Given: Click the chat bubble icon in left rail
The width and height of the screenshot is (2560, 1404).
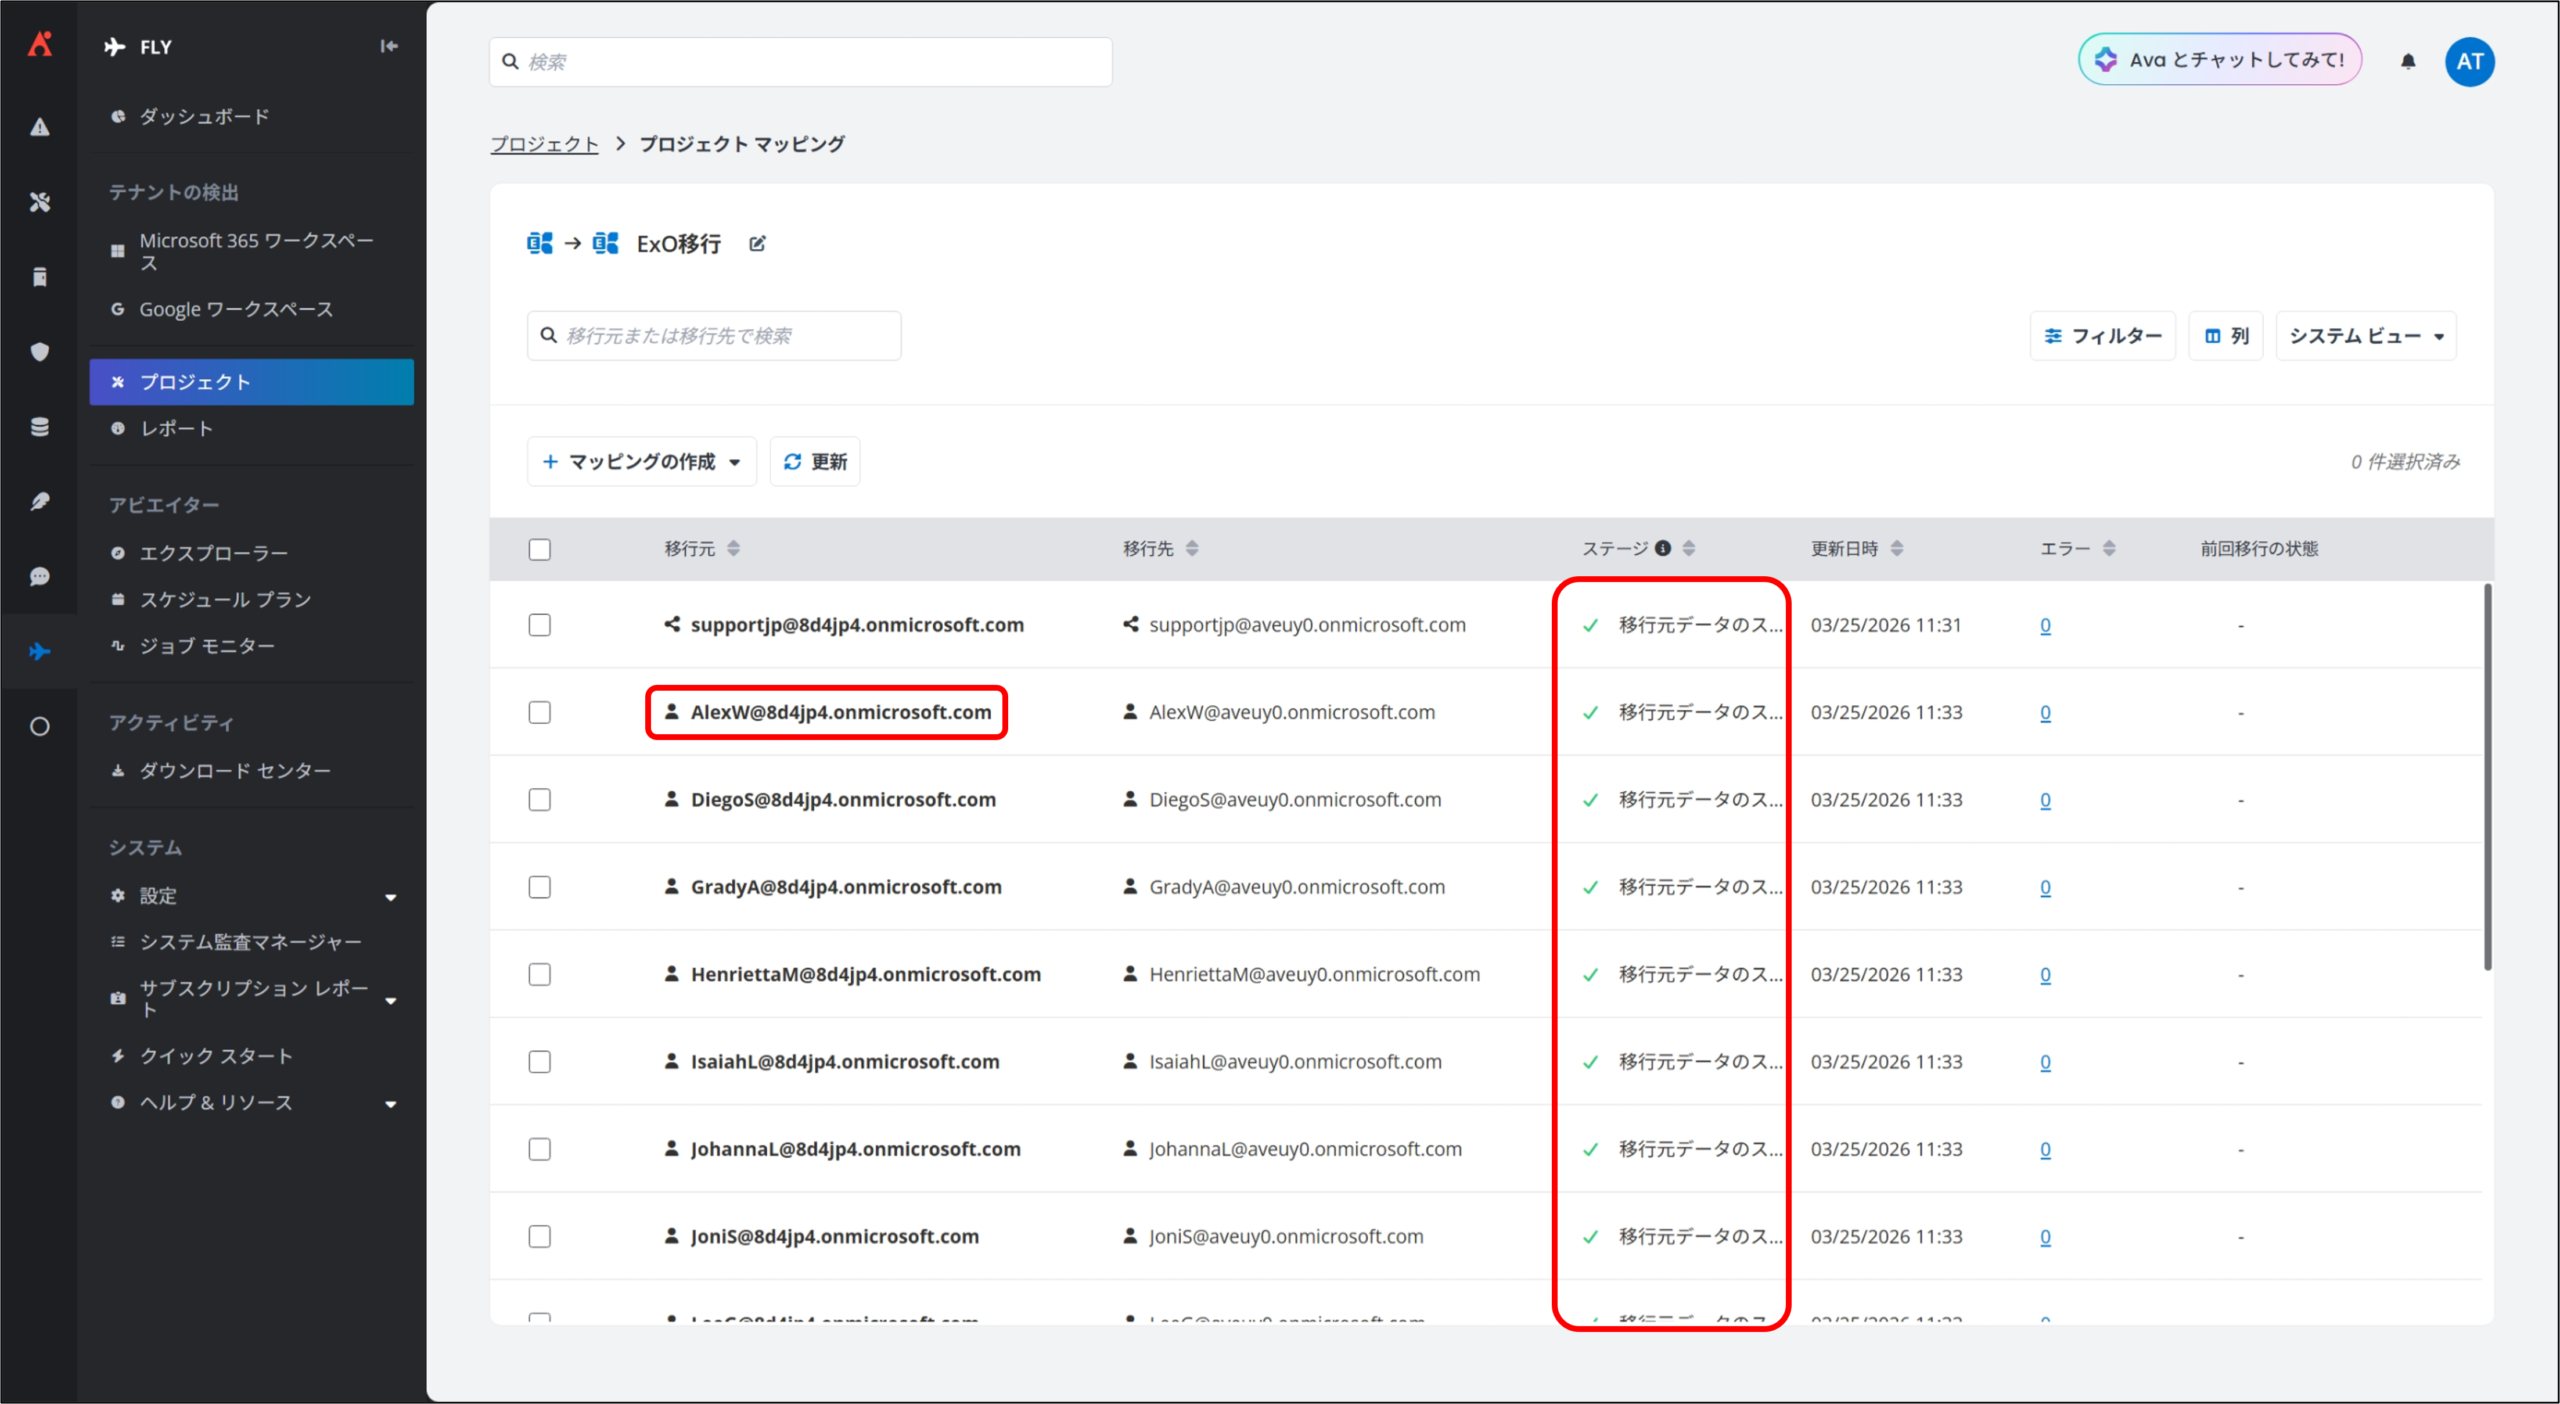Looking at the screenshot, I should (x=40, y=577).
